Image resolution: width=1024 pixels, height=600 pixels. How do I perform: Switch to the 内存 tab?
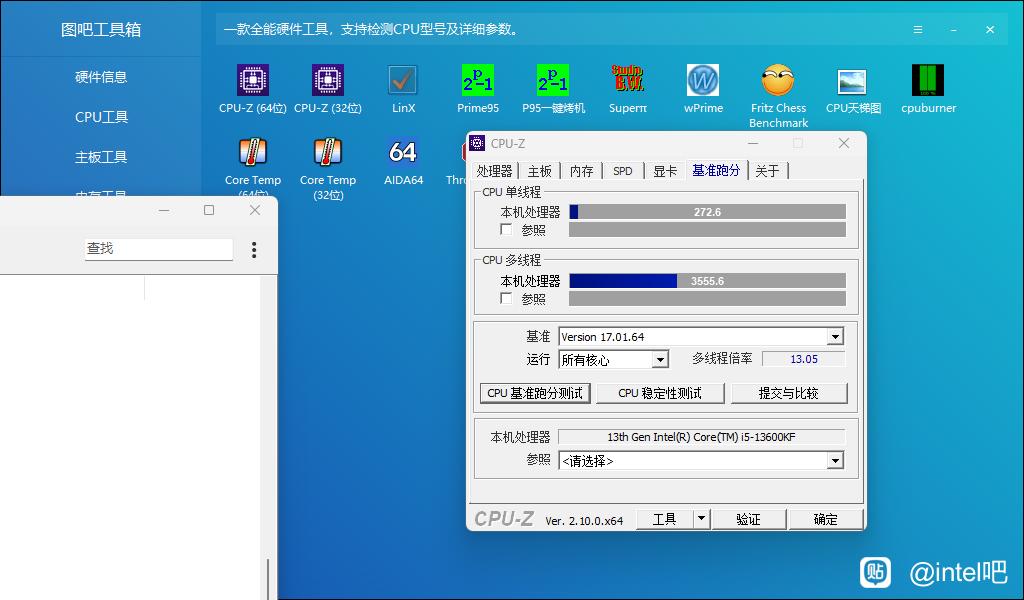[582, 171]
